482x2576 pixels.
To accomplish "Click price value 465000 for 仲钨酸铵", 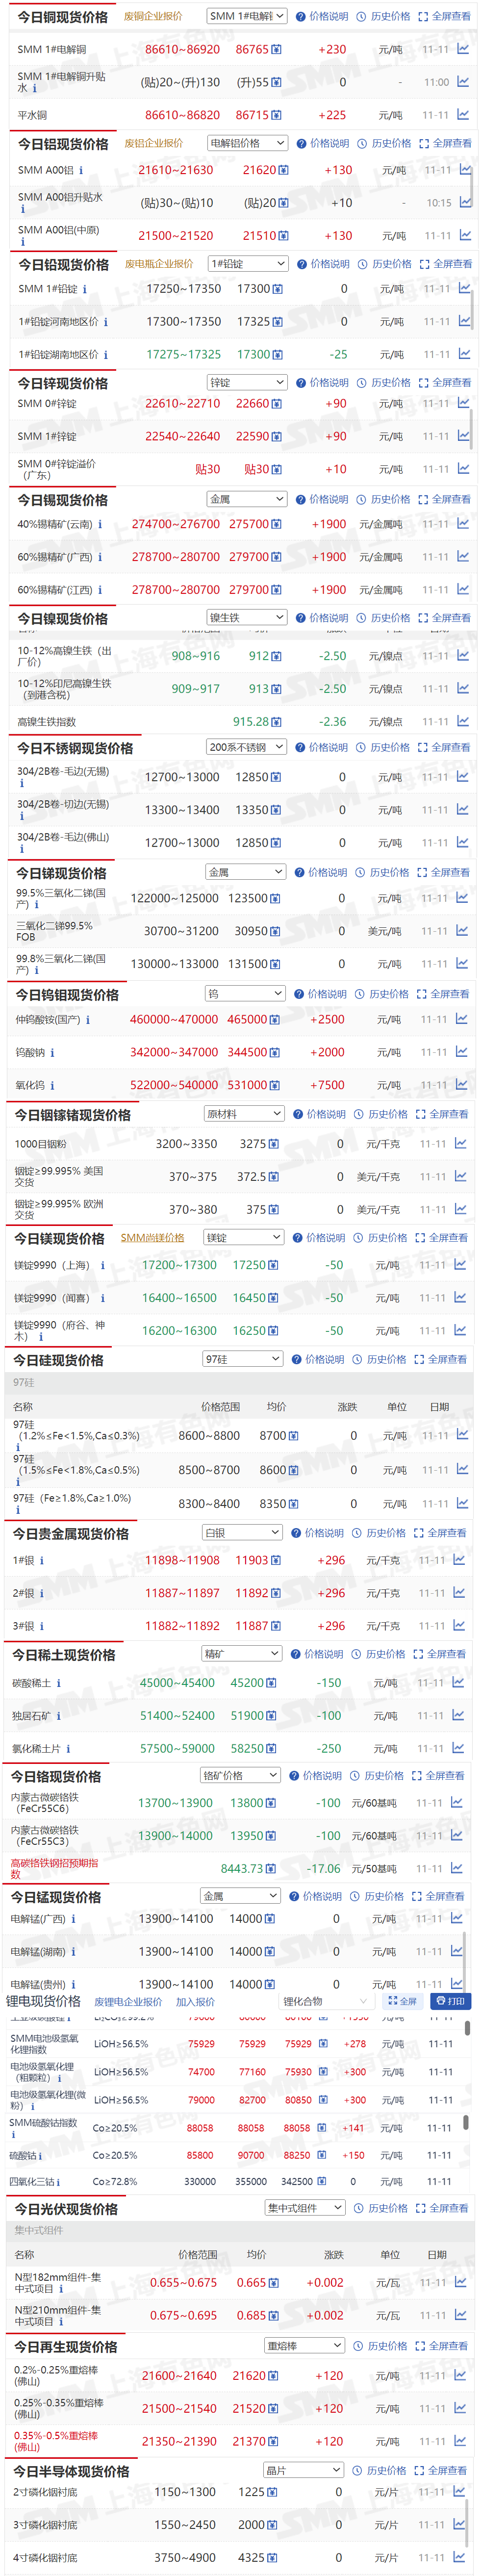I will pyautogui.click(x=247, y=1020).
